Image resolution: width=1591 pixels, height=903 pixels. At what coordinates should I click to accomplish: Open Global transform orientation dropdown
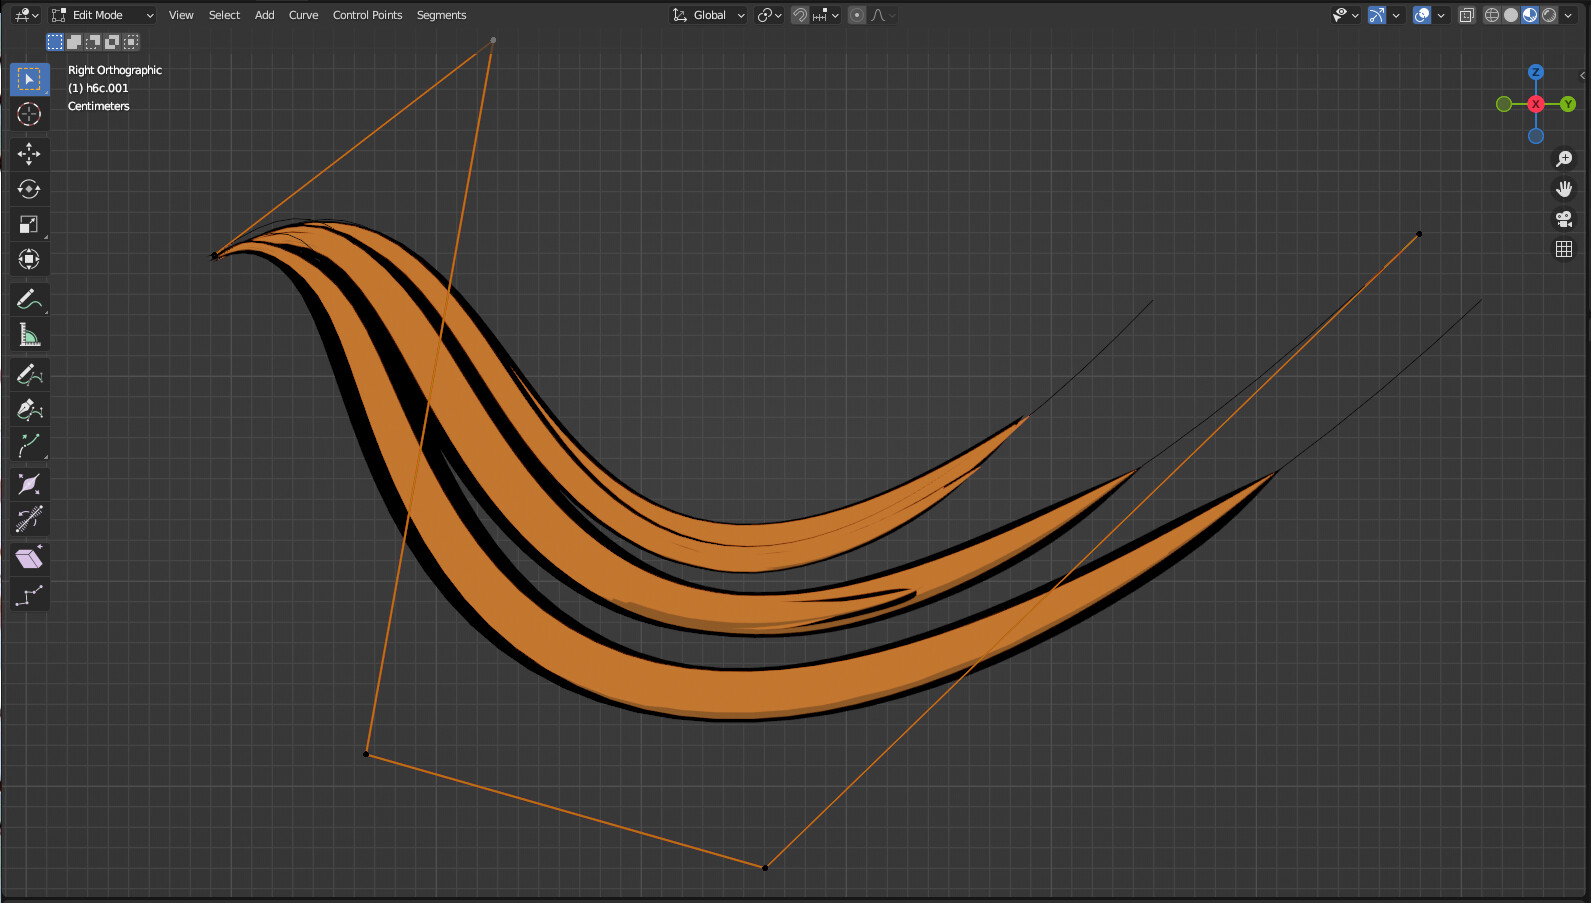[708, 15]
